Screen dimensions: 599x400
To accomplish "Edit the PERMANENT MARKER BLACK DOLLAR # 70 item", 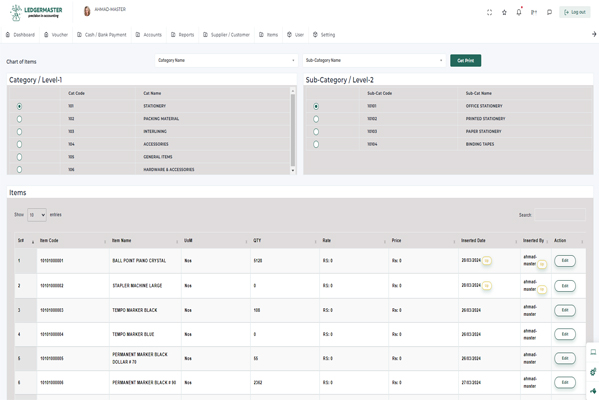I will [x=565, y=358].
